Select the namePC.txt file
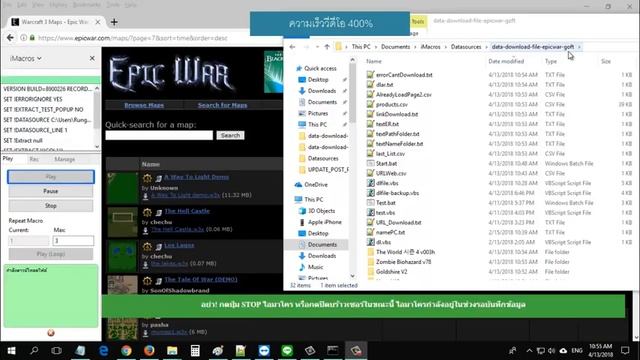The width and height of the screenshot is (640, 360). [x=390, y=232]
